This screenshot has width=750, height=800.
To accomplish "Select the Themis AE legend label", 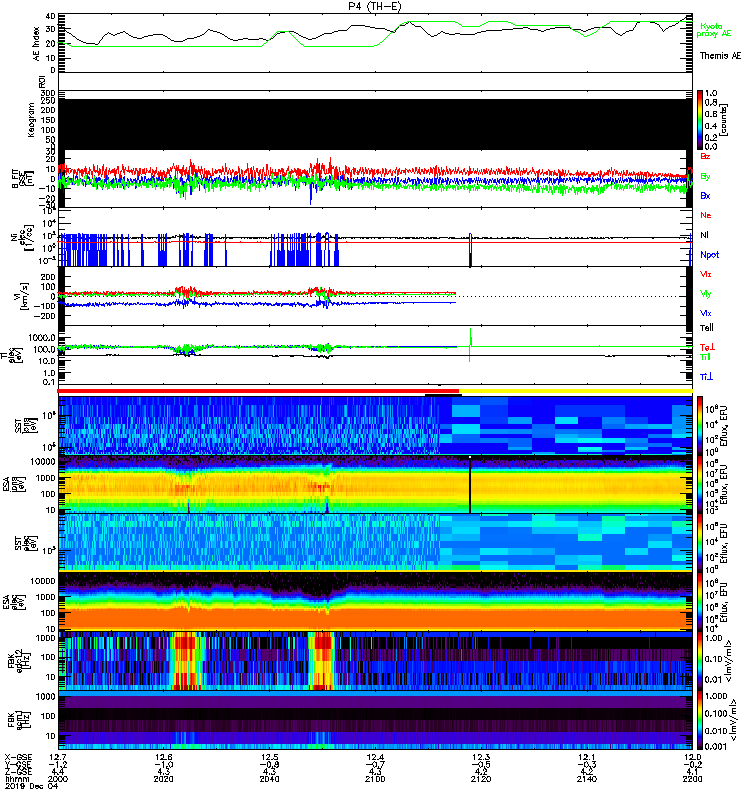I will tap(720, 56).
